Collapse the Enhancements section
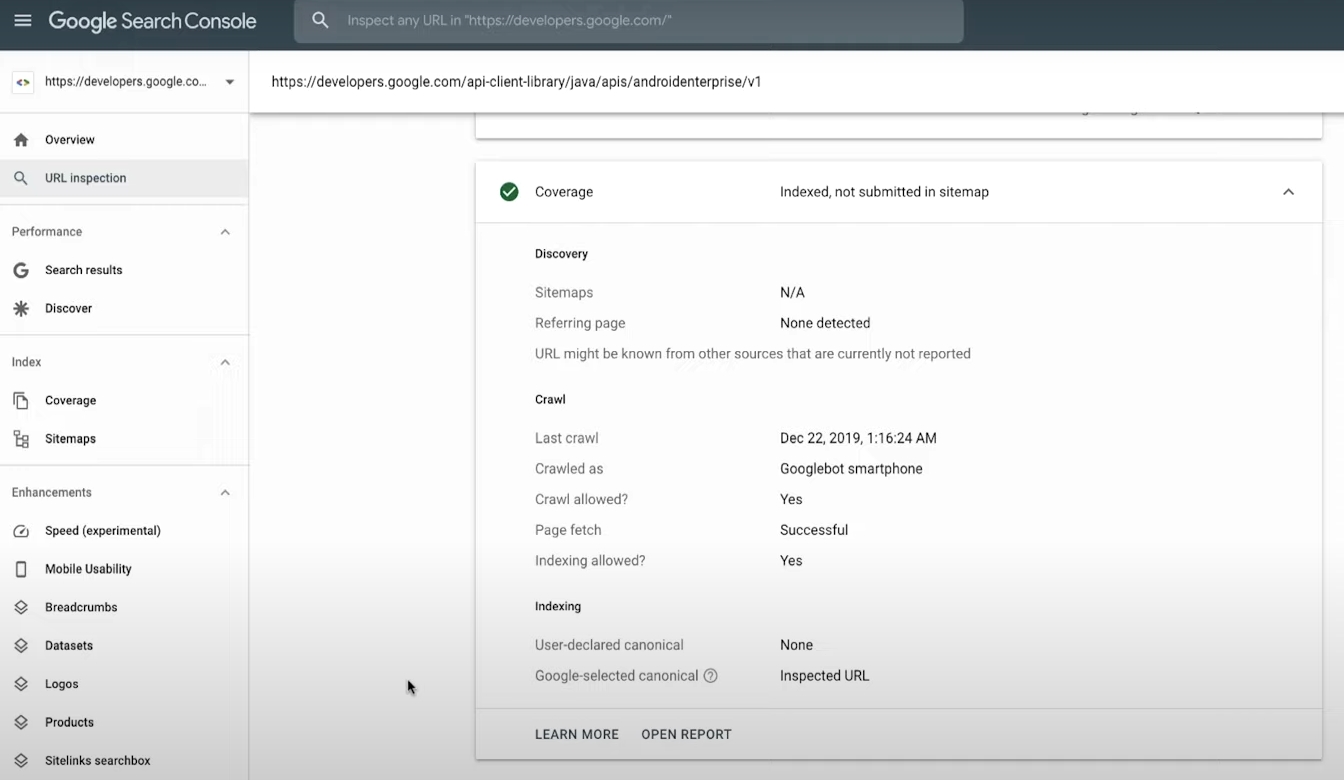This screenshot has height=780, width=1344. coord(225,493)
